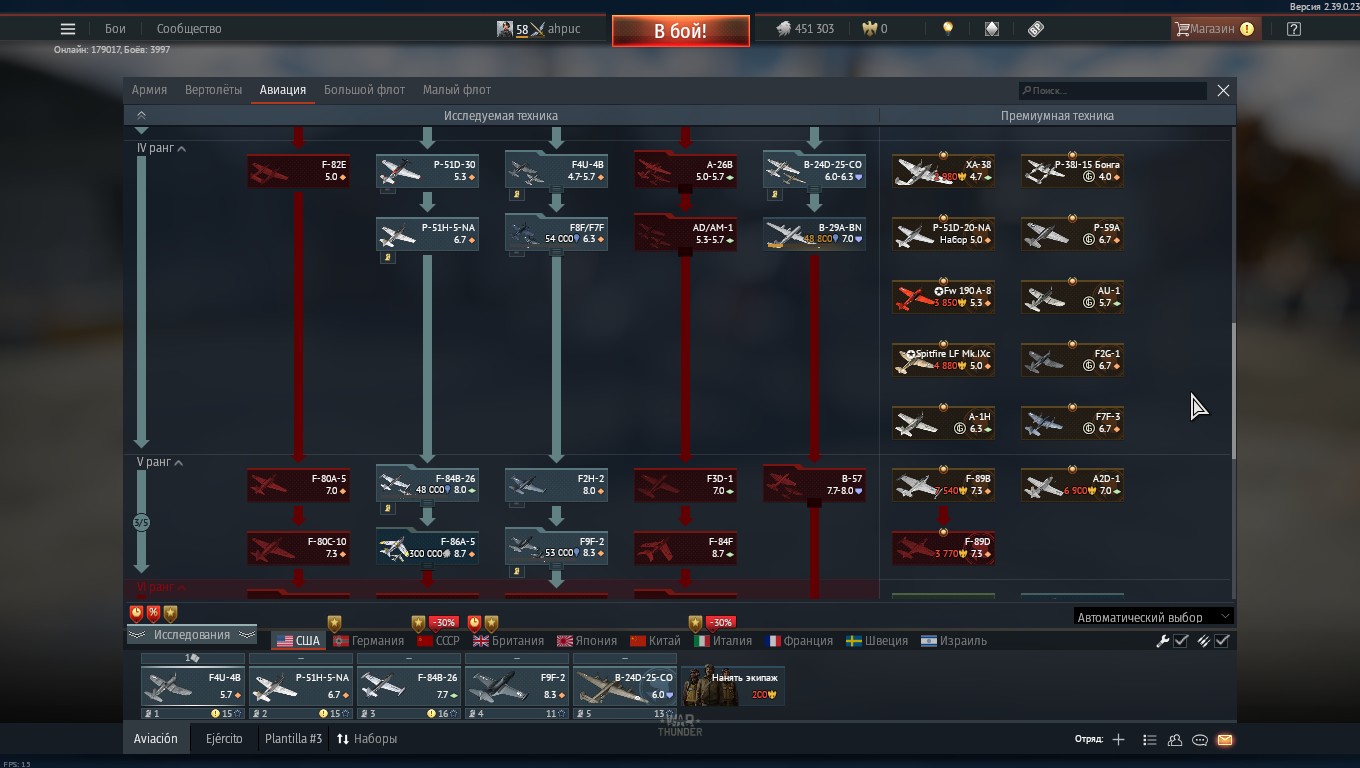Image resolution: width=1360 pixels, height=768 pixels.
Task: Click the silver lions currency 451 303
Action: click(805, 29)
